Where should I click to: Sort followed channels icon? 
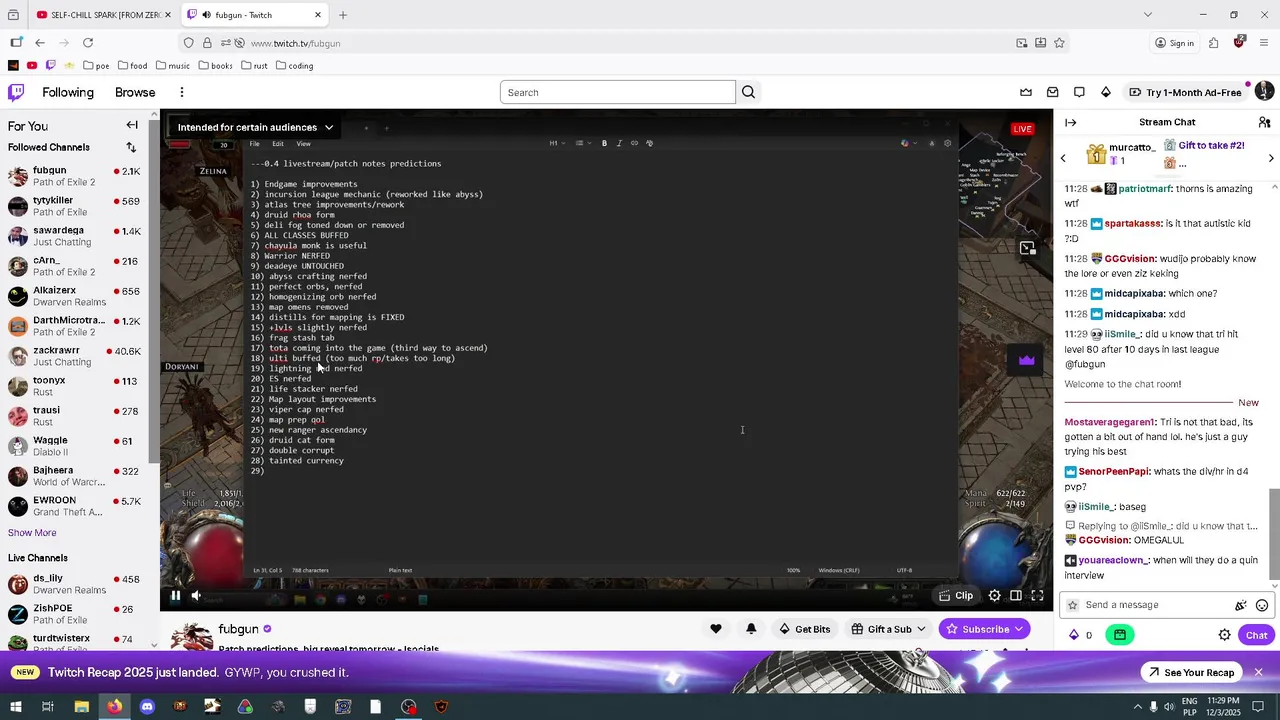point(131,148)
